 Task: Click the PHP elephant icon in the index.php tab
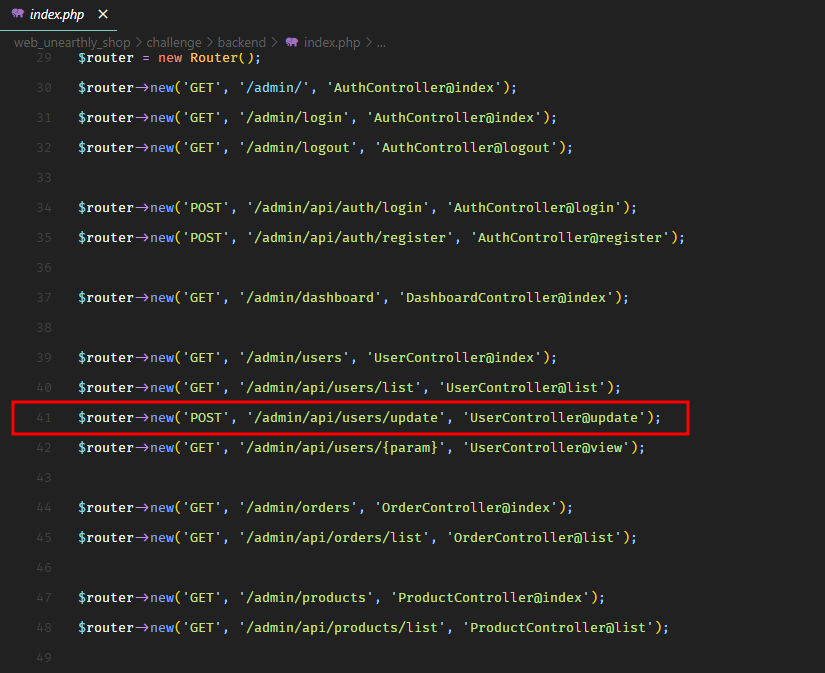(x=17, y=15)
